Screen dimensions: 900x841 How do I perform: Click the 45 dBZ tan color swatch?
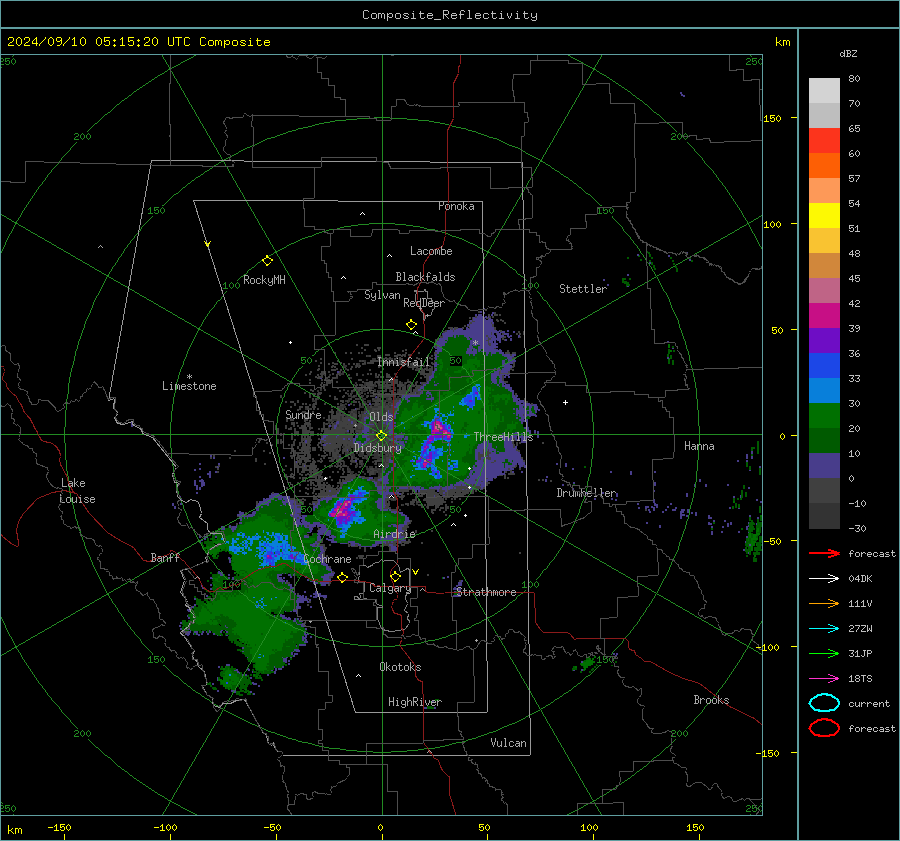click(824, 266)
